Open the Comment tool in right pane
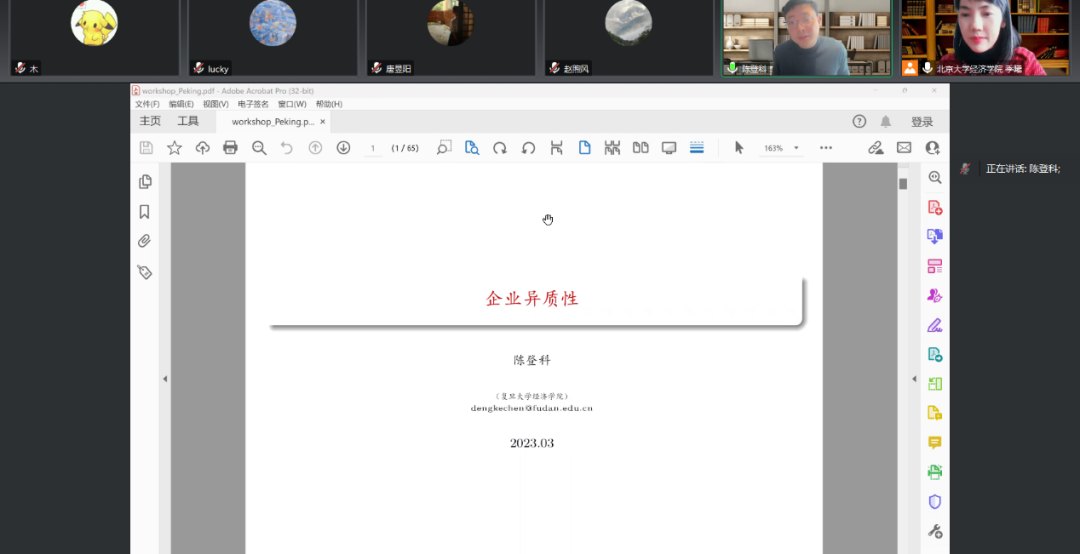 [935, 442]
